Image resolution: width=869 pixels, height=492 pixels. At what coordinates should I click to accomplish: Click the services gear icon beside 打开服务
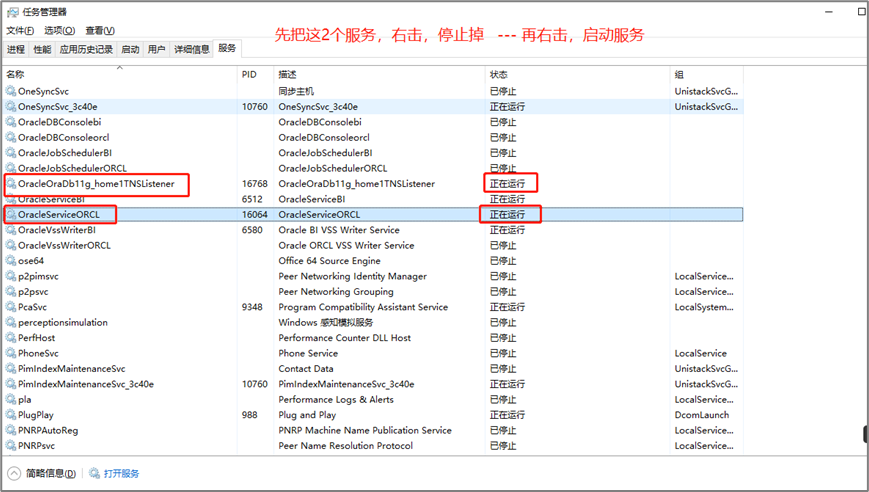point(95,473)
